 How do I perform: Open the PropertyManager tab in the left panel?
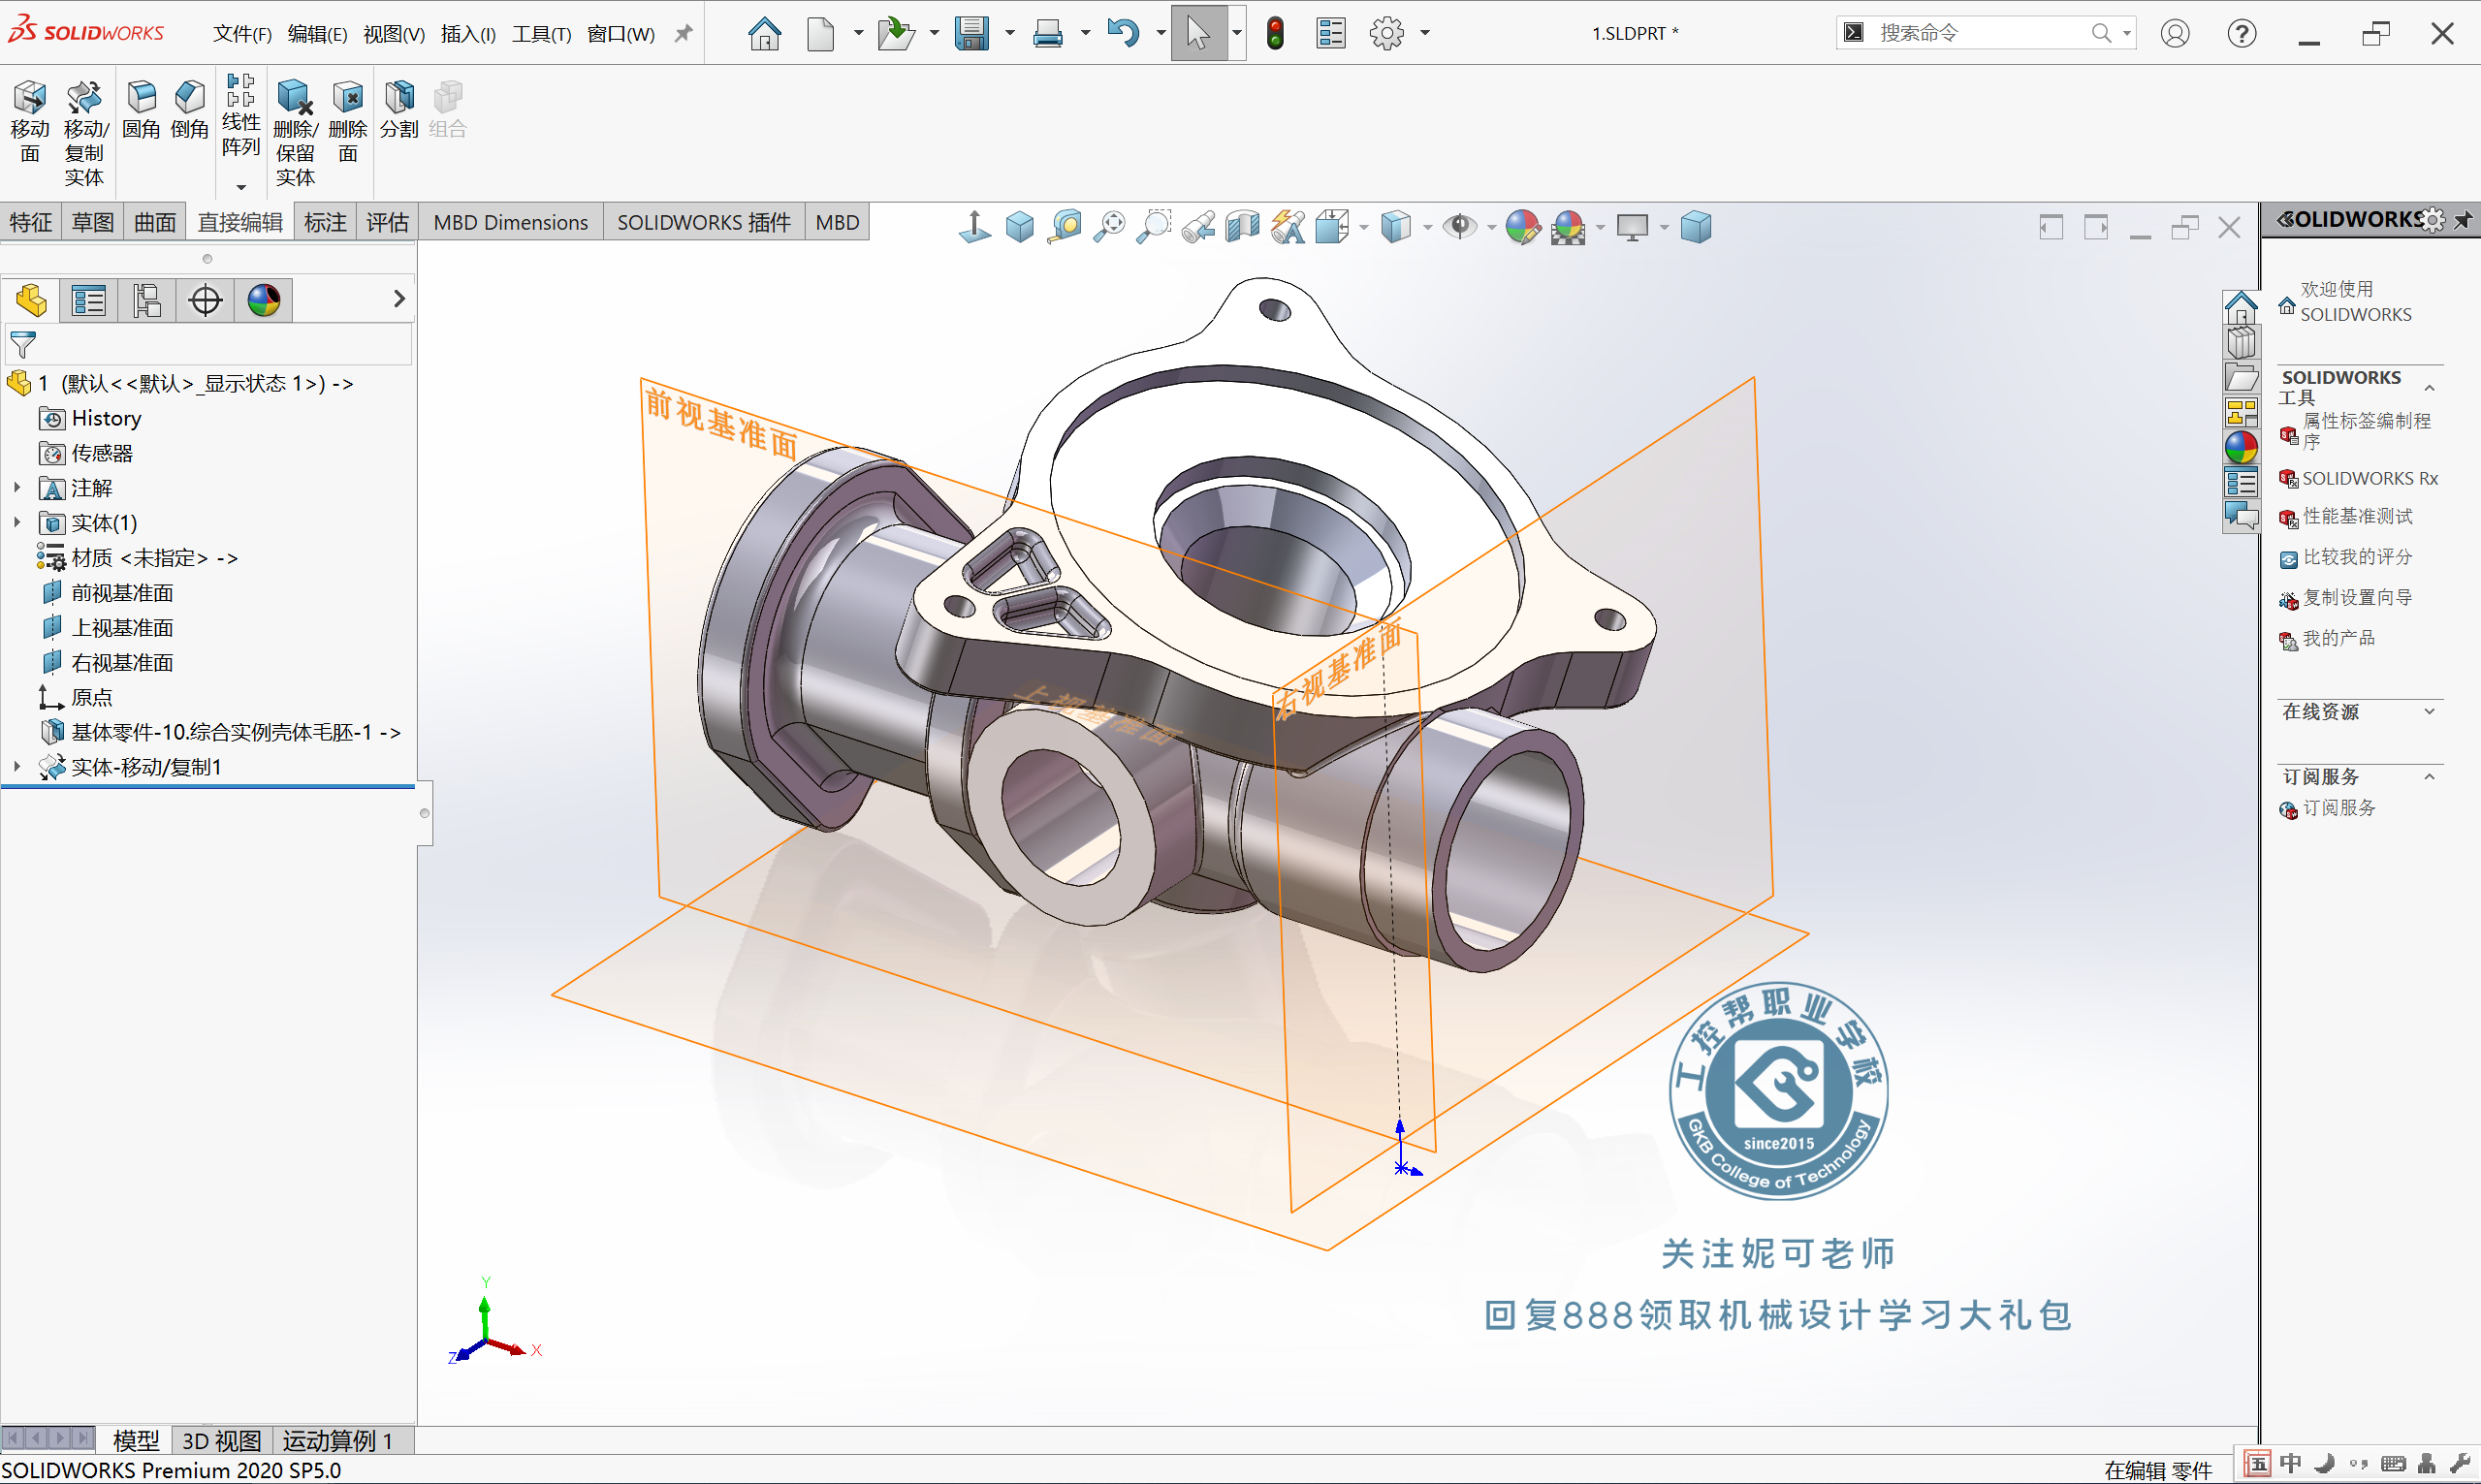pyautogui.click(x=88, y=300)
